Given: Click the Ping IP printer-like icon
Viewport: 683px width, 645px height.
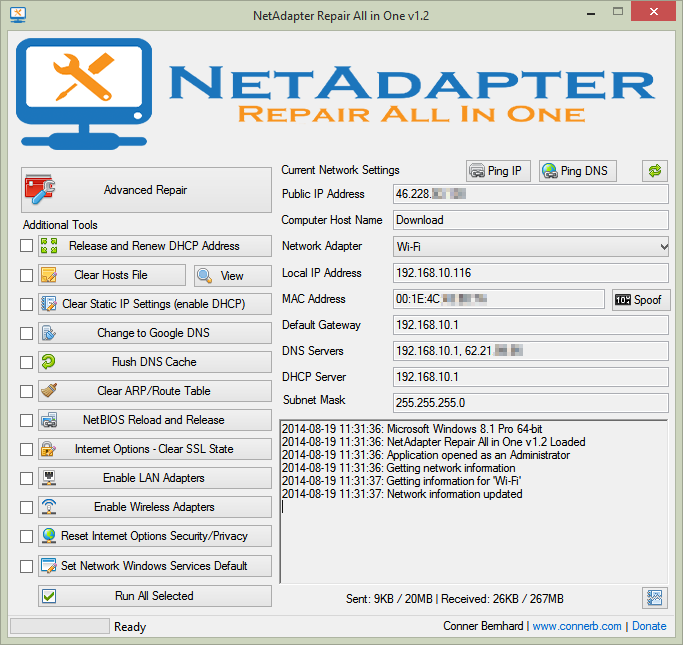Looking at the screenshot, I should click(477, 171).
